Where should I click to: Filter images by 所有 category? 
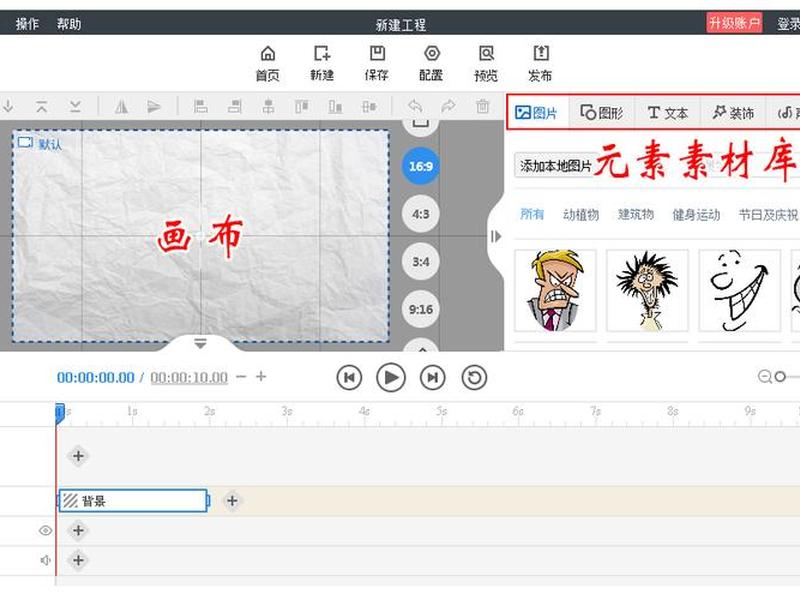click(532, 214)
